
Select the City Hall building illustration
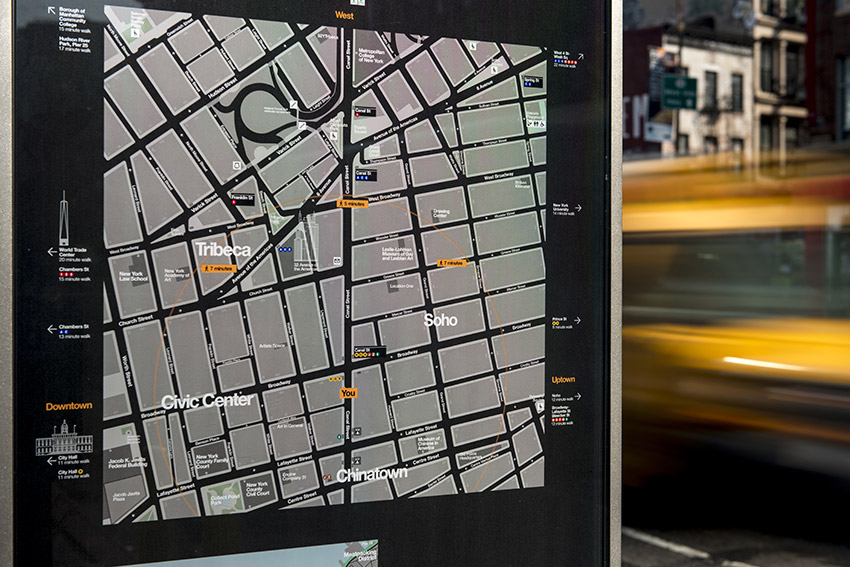[x=64, y=438]
